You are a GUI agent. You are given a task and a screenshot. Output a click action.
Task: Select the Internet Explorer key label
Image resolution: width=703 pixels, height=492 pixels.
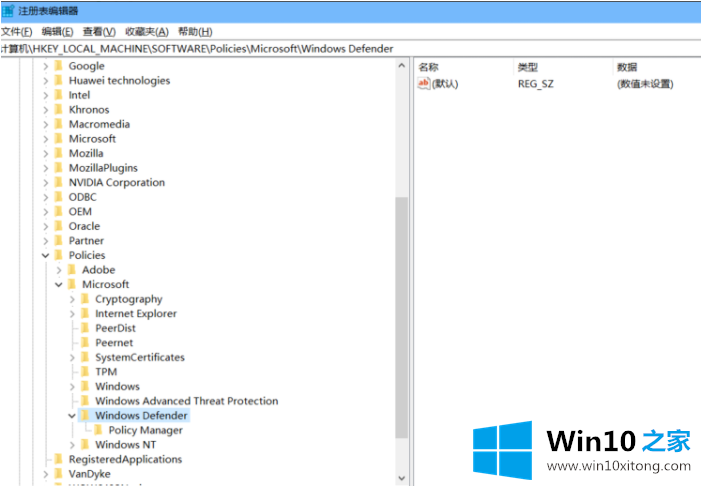tap(136, 313)
